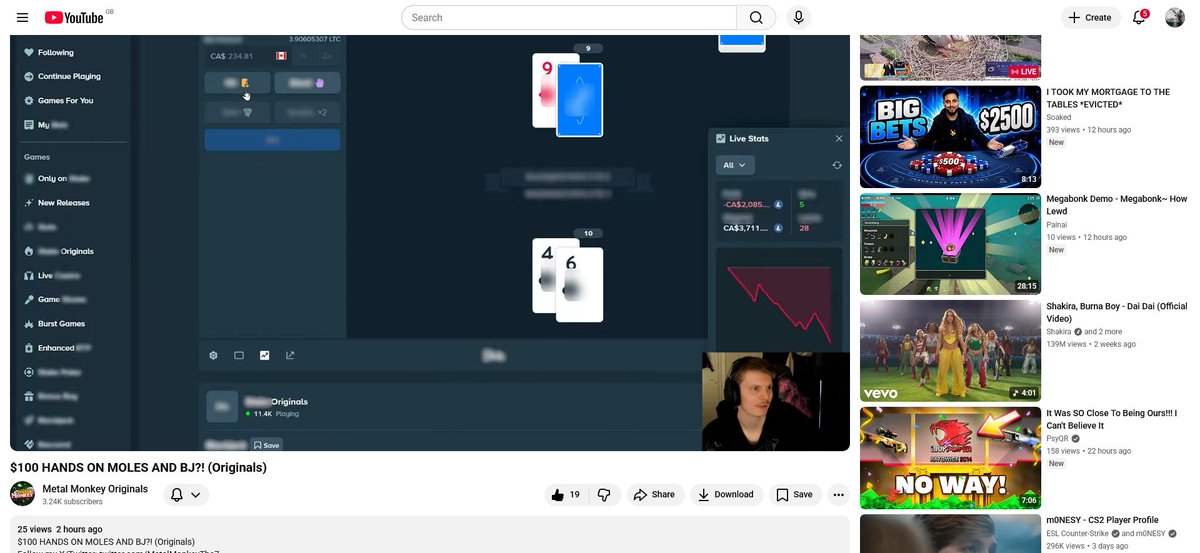Activate voice search microphone

point(798,17)
